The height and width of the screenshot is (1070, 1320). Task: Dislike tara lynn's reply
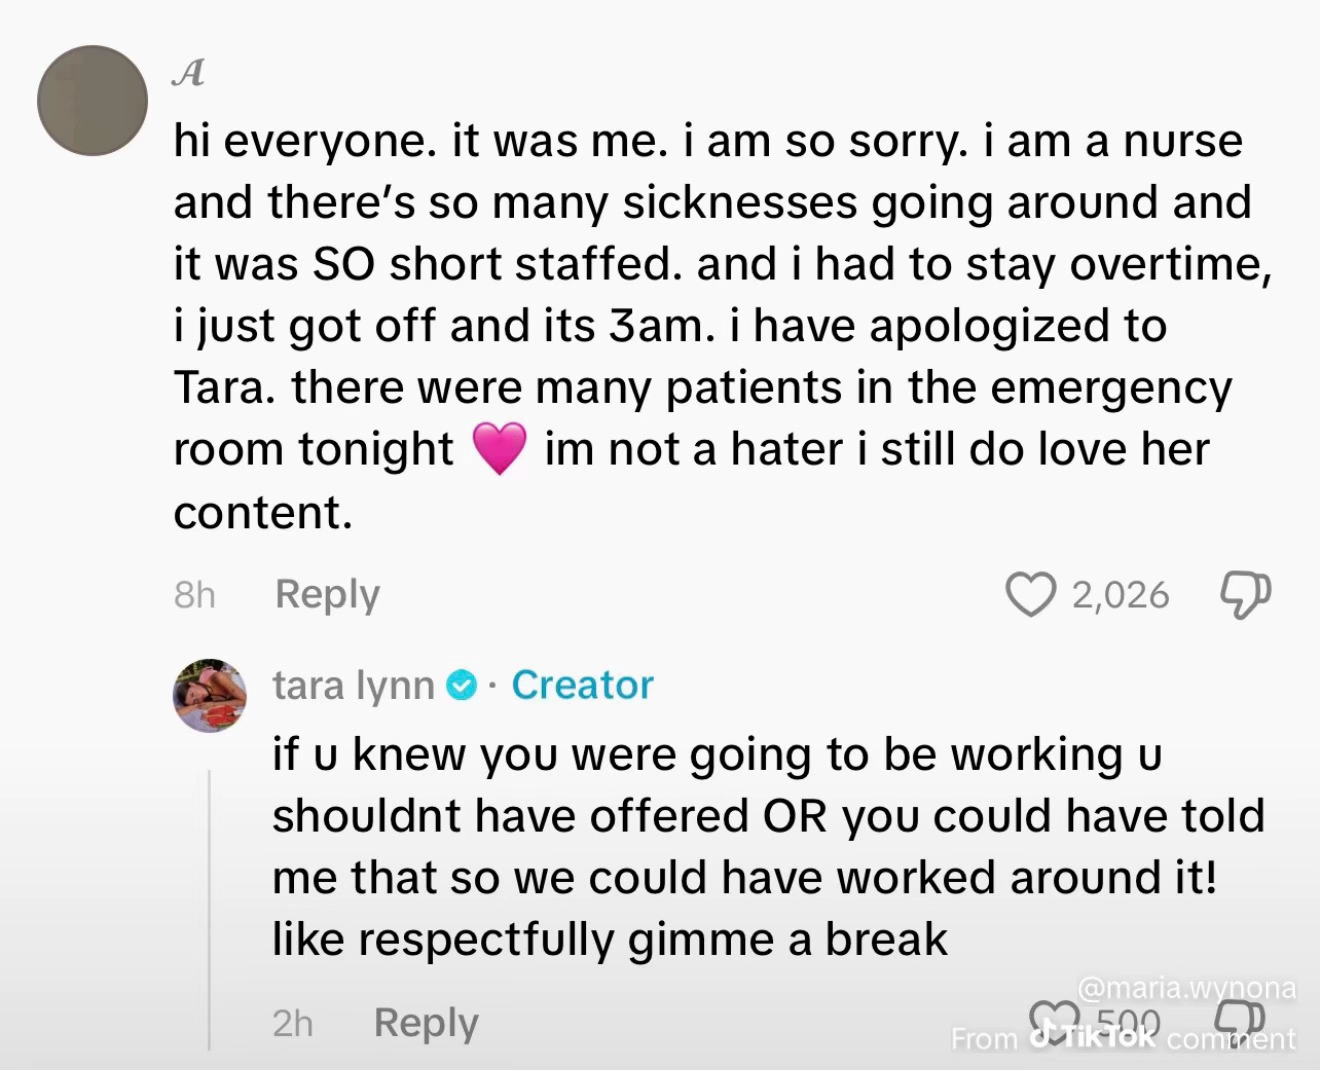(1238, 1021)
